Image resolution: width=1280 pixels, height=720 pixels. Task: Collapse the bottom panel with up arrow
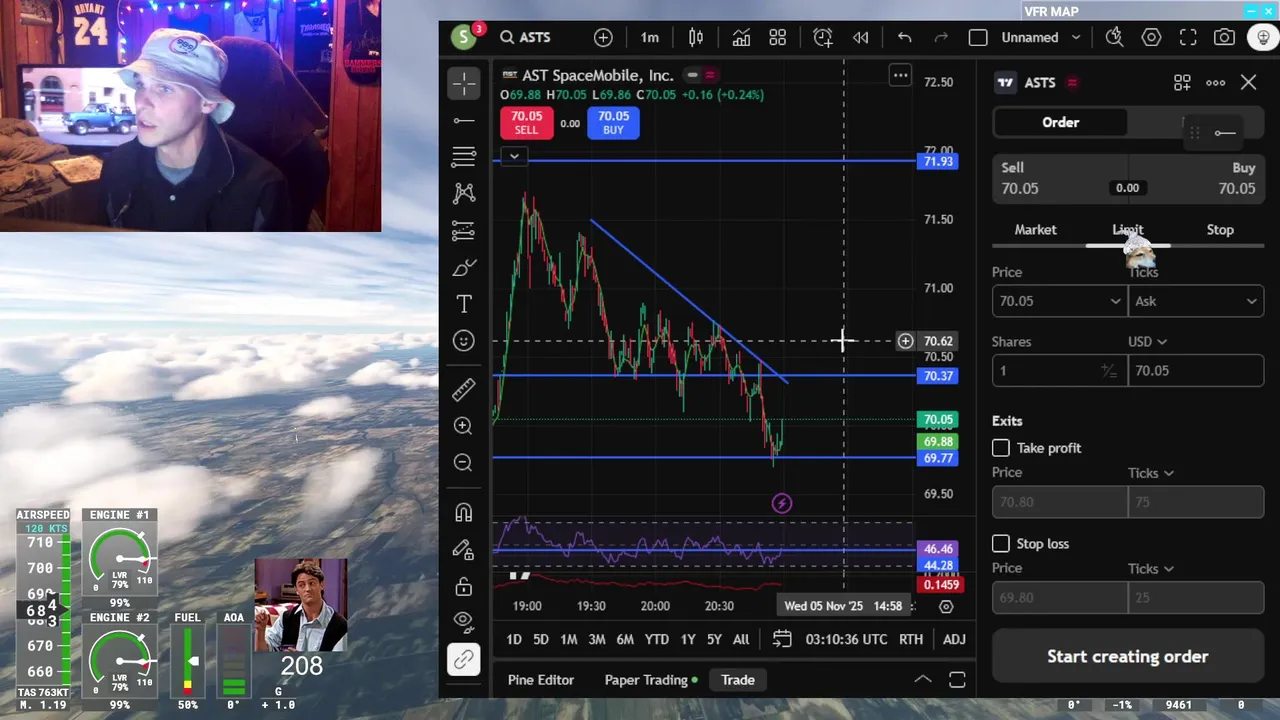(x=922, y=680)
